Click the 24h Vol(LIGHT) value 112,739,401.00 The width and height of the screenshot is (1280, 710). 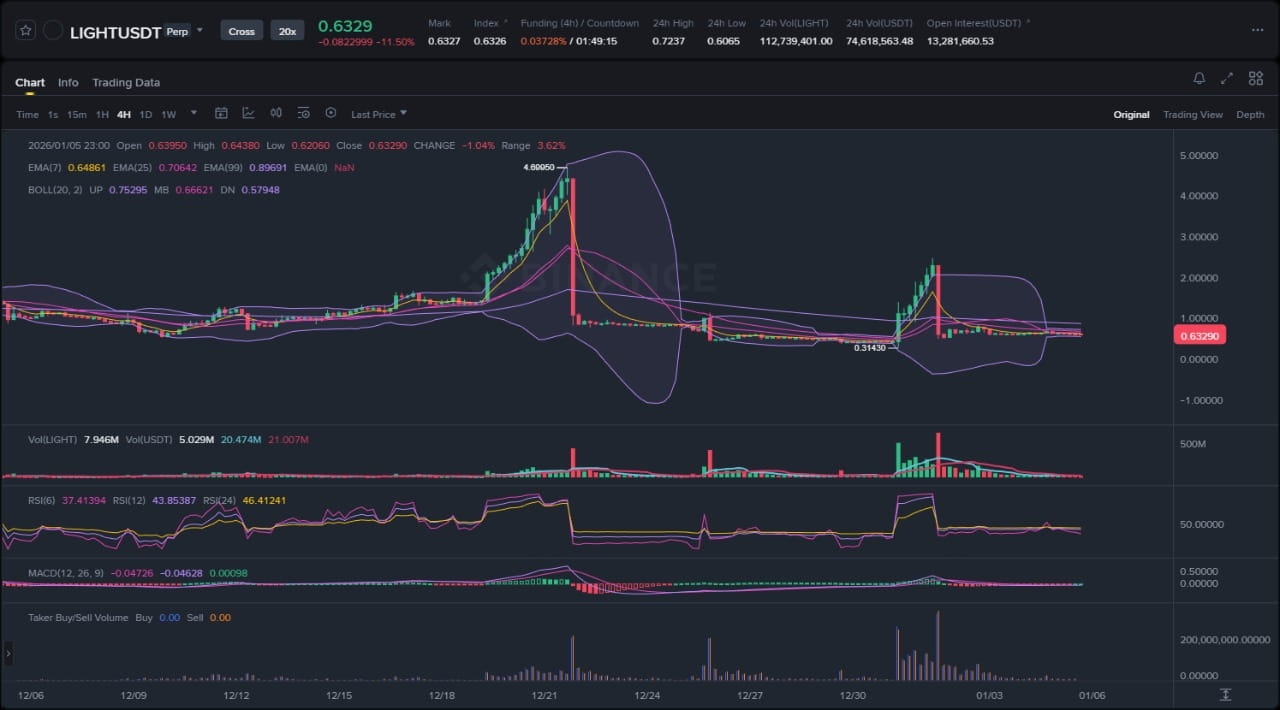tap(796, 41)
